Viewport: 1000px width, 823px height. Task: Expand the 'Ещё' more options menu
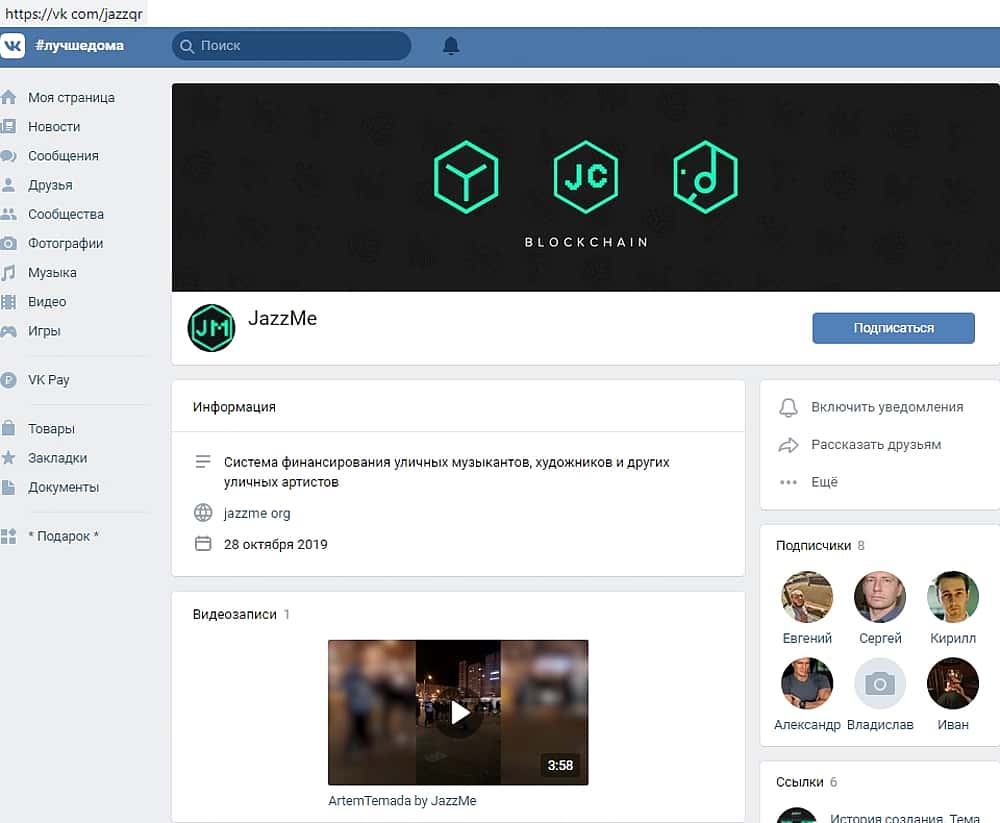(824, 482)
